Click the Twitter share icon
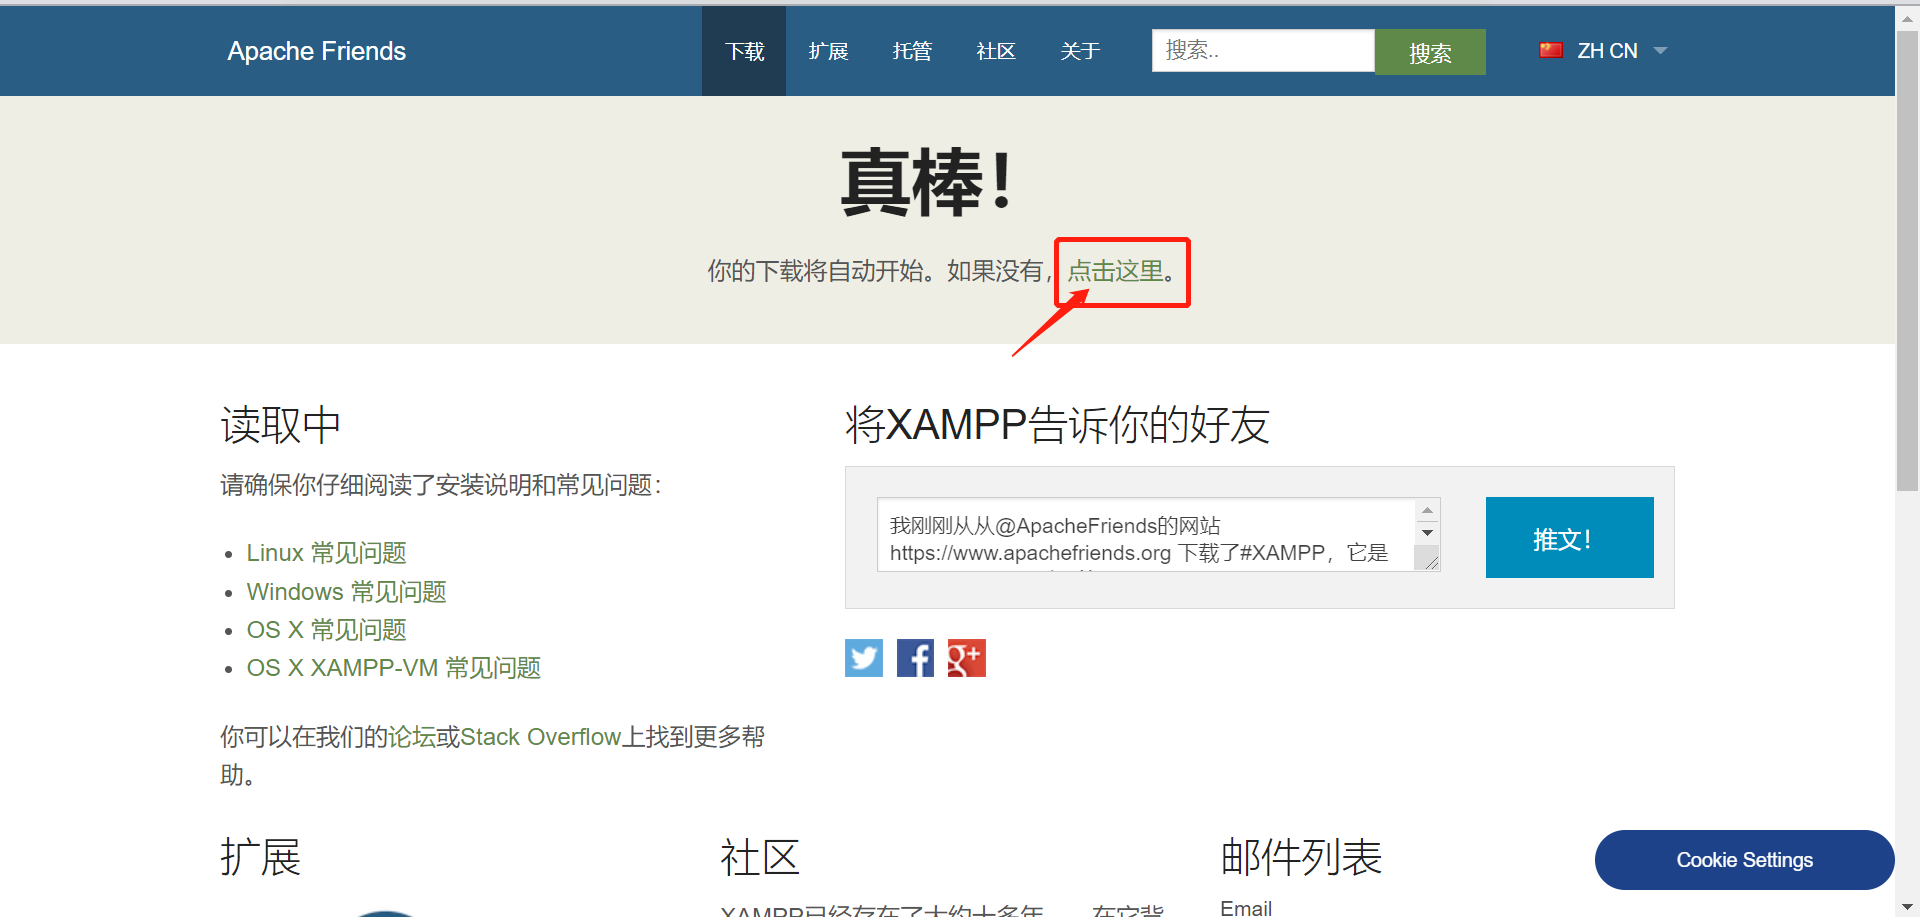 click(863, 658)
